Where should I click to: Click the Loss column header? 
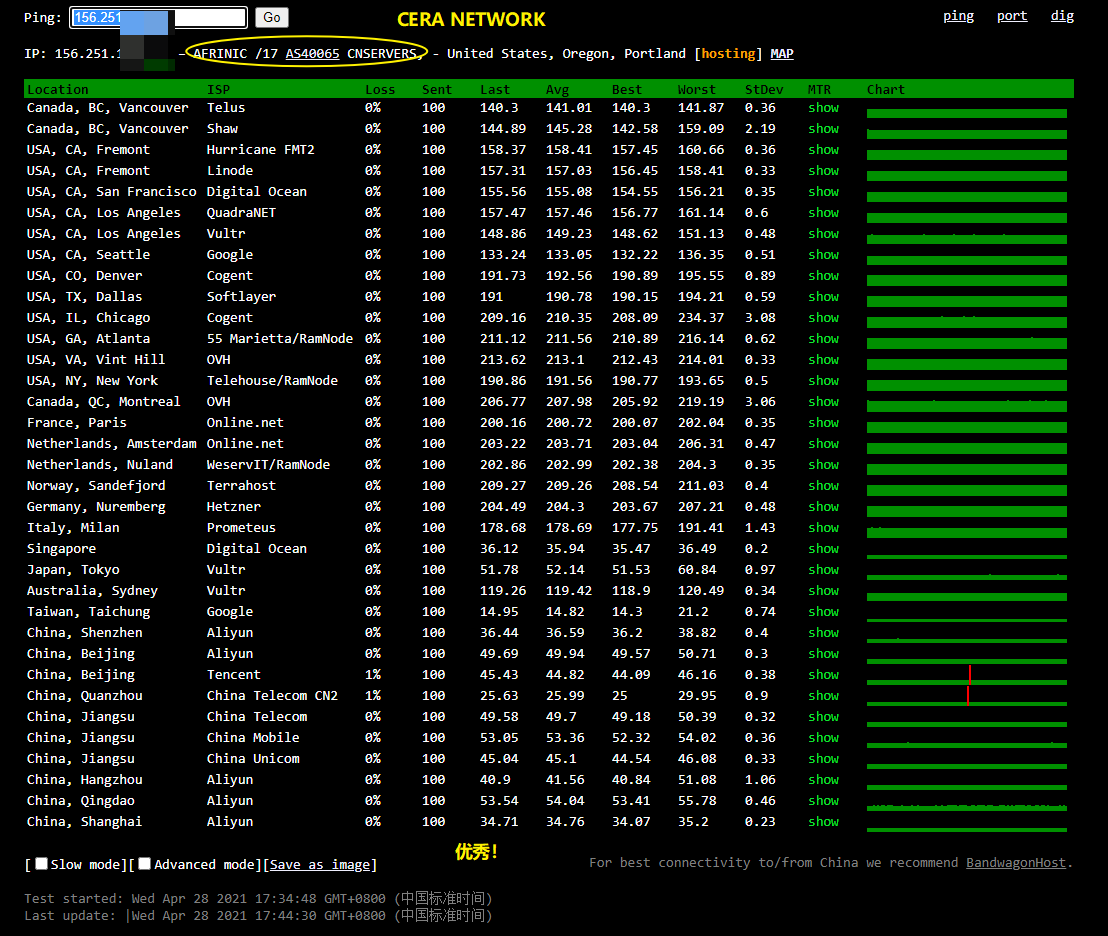point(379,90)
